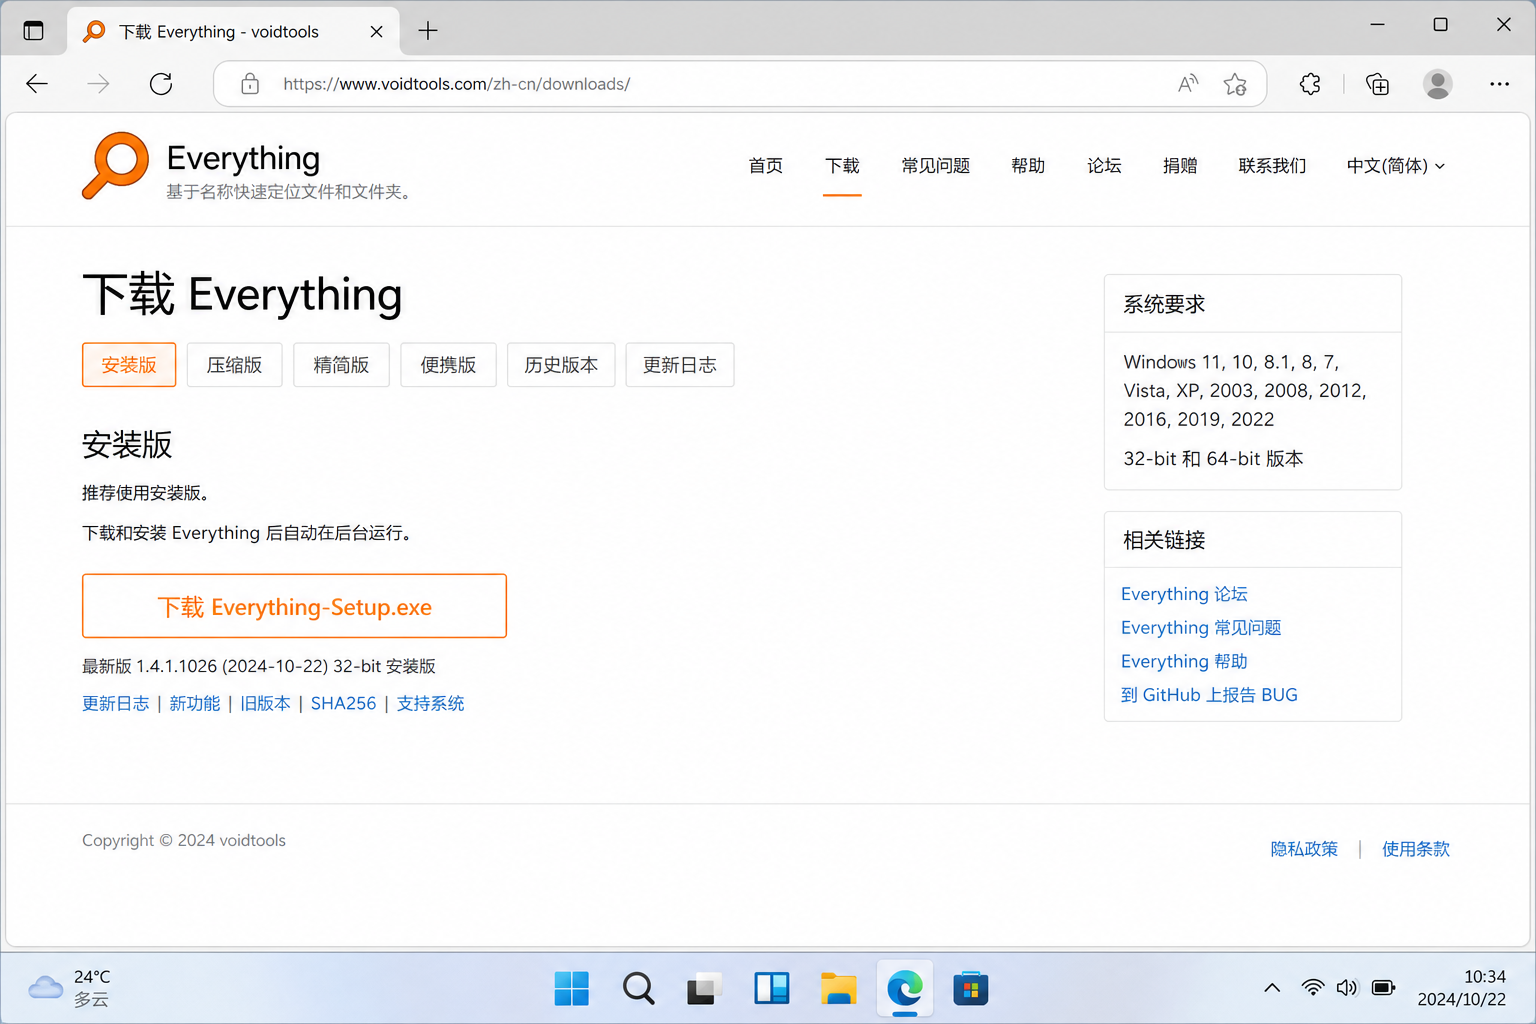Image resolution: width=1536 pixels, height=1024 pixels.
Task: Open the tab actions menu icon
Action: click(34, 31)
